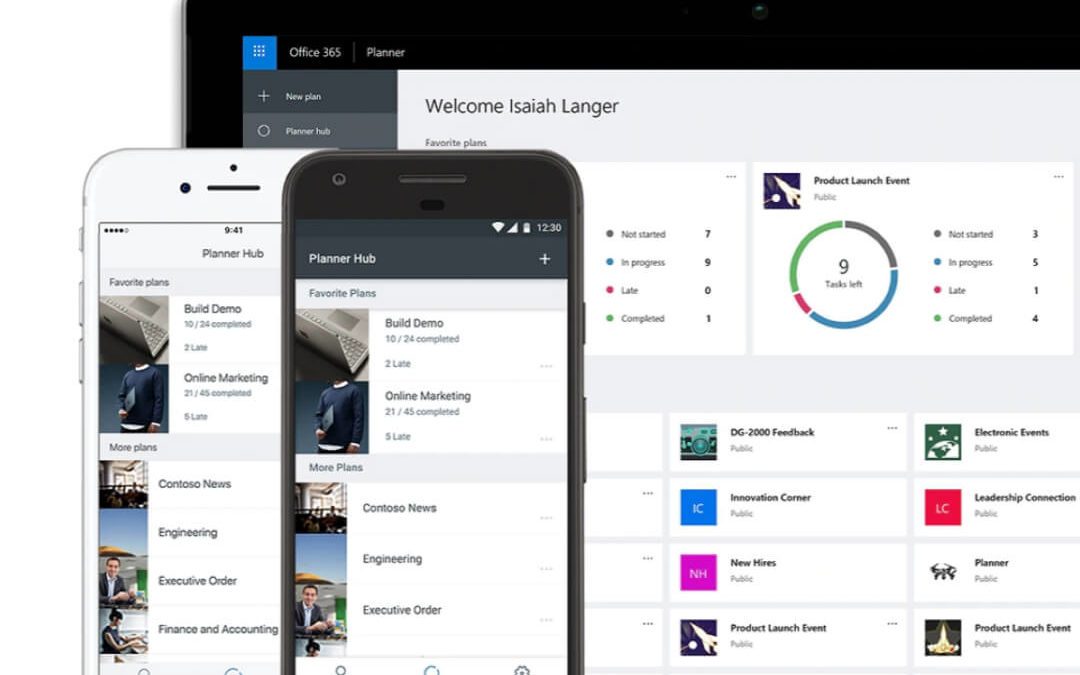
Task: Tap the Online Marketing thumbnail on the Android phone
Action: [x=332, y=417]
